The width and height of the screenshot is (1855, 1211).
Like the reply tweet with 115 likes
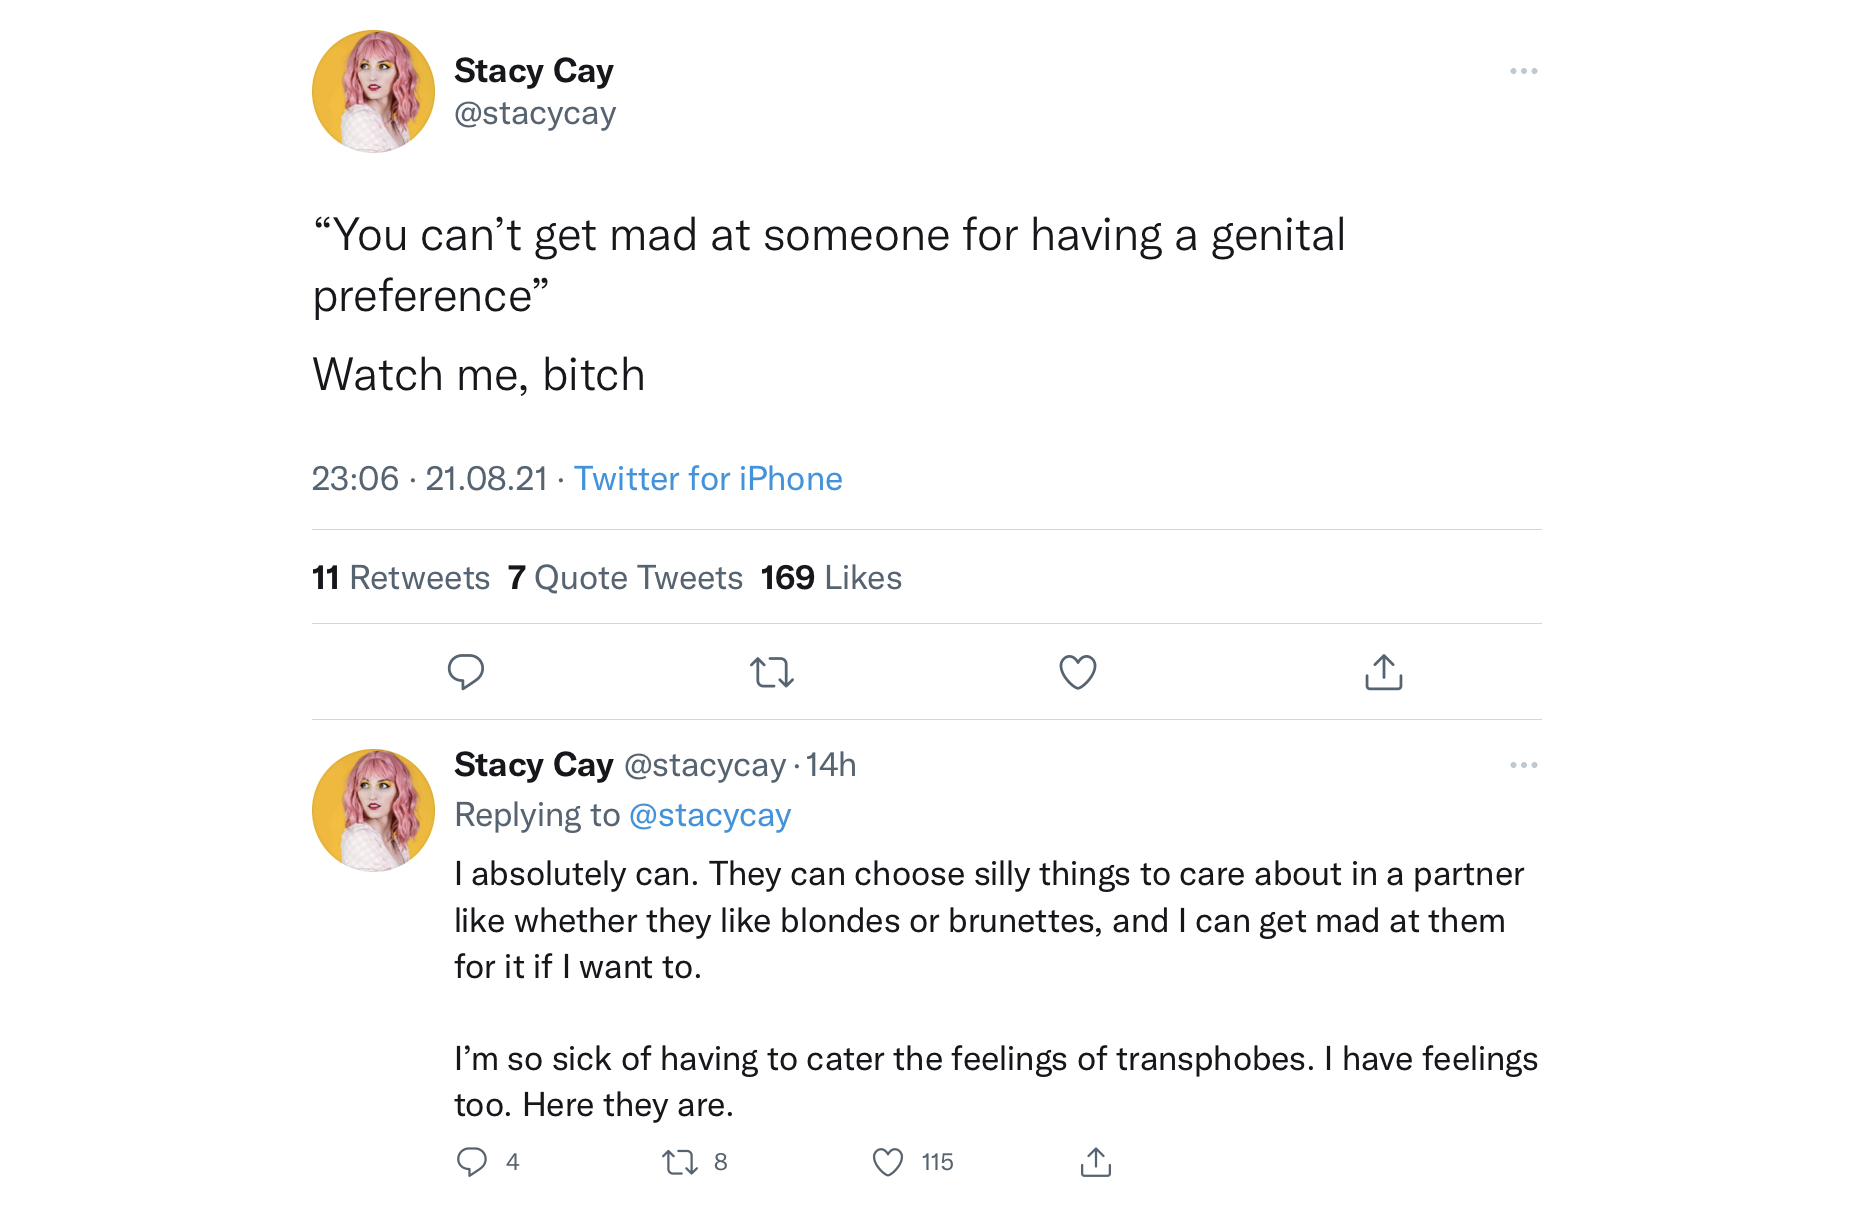click(888, 1162)
